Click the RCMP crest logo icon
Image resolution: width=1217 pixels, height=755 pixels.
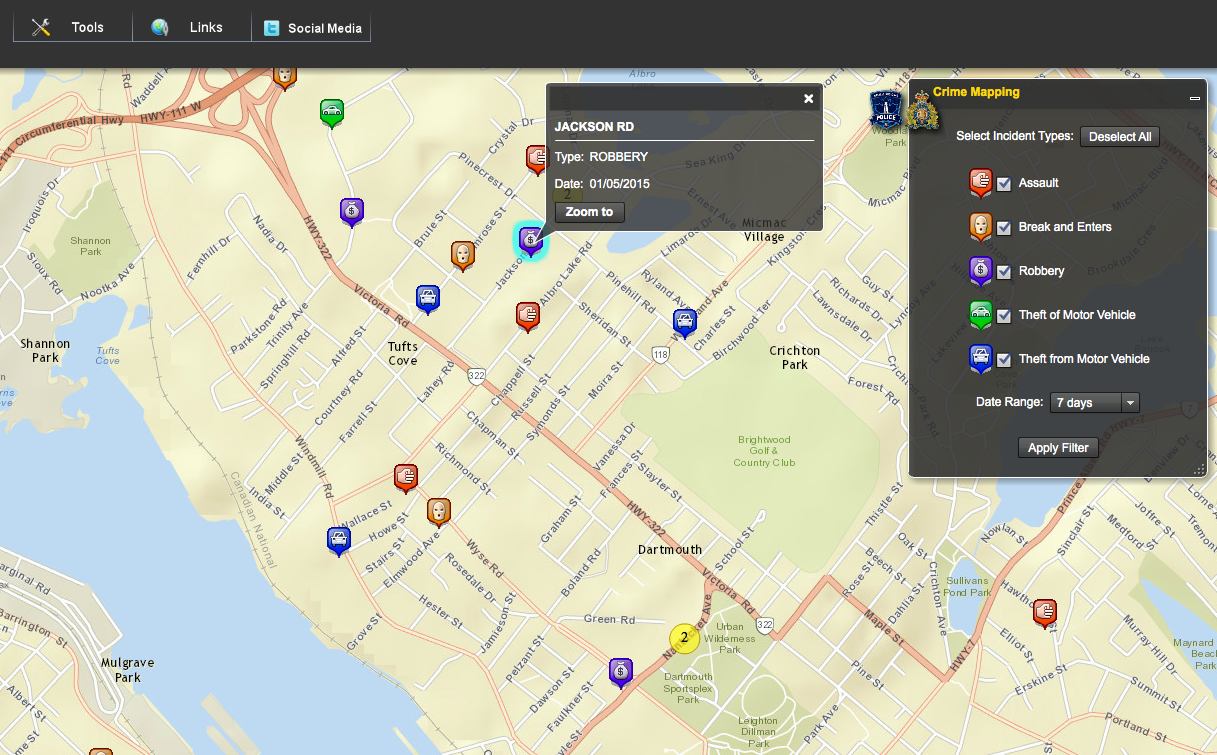point(921,110)
